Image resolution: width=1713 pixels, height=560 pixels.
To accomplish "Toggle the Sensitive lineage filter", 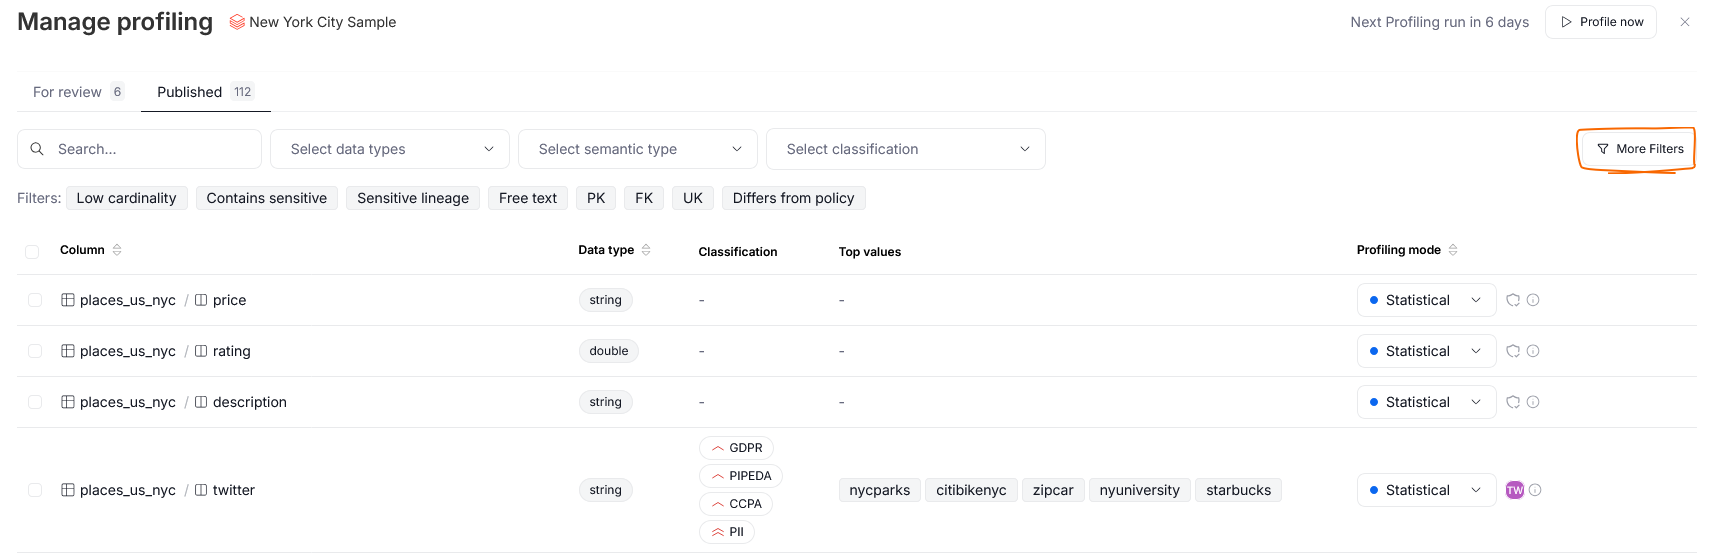I will [x=413, y=198].
